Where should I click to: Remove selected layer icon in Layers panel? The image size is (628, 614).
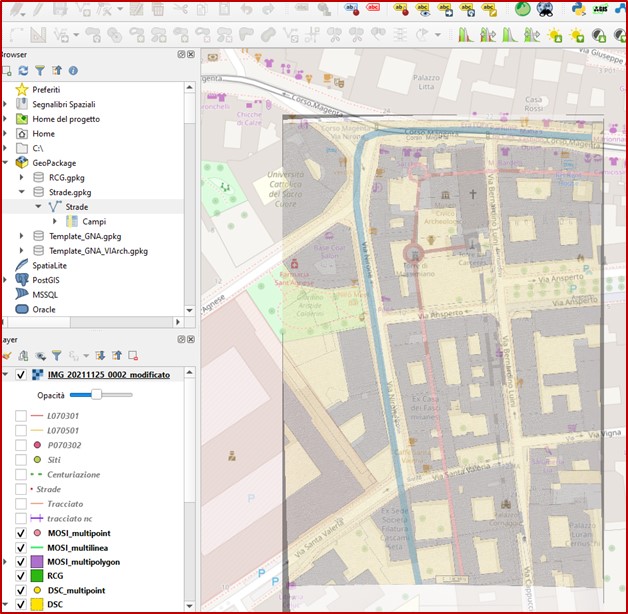(x=134, y=355)
